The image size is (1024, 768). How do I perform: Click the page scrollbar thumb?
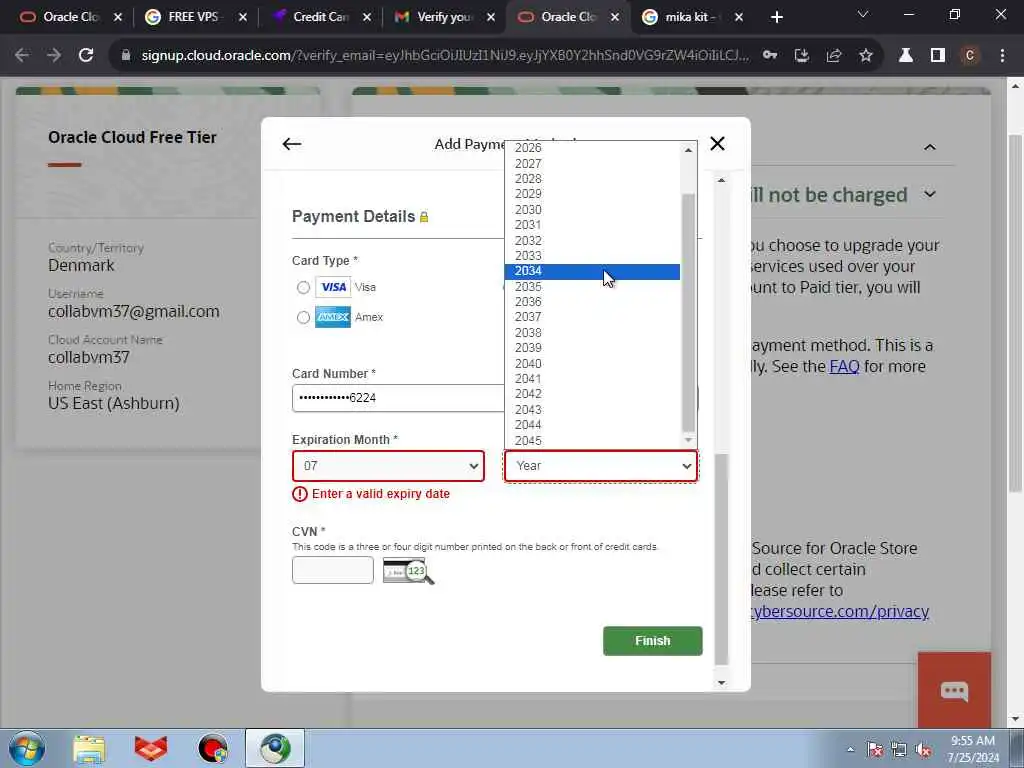[1015, 313]
